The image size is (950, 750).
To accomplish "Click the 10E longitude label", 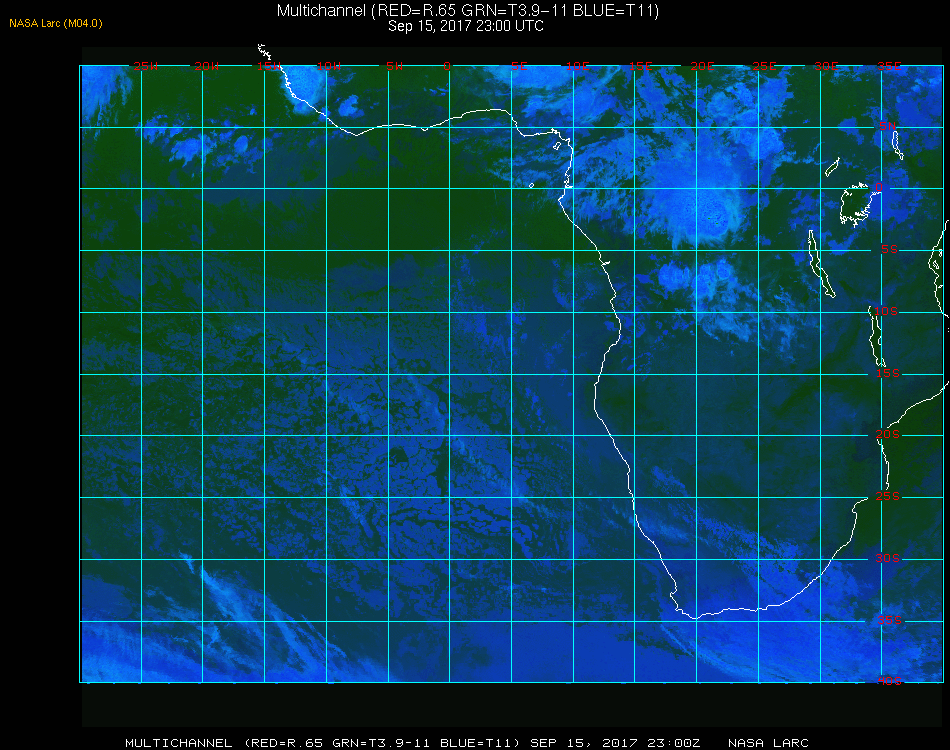I will pyautogui.click(x=577, y=66).
